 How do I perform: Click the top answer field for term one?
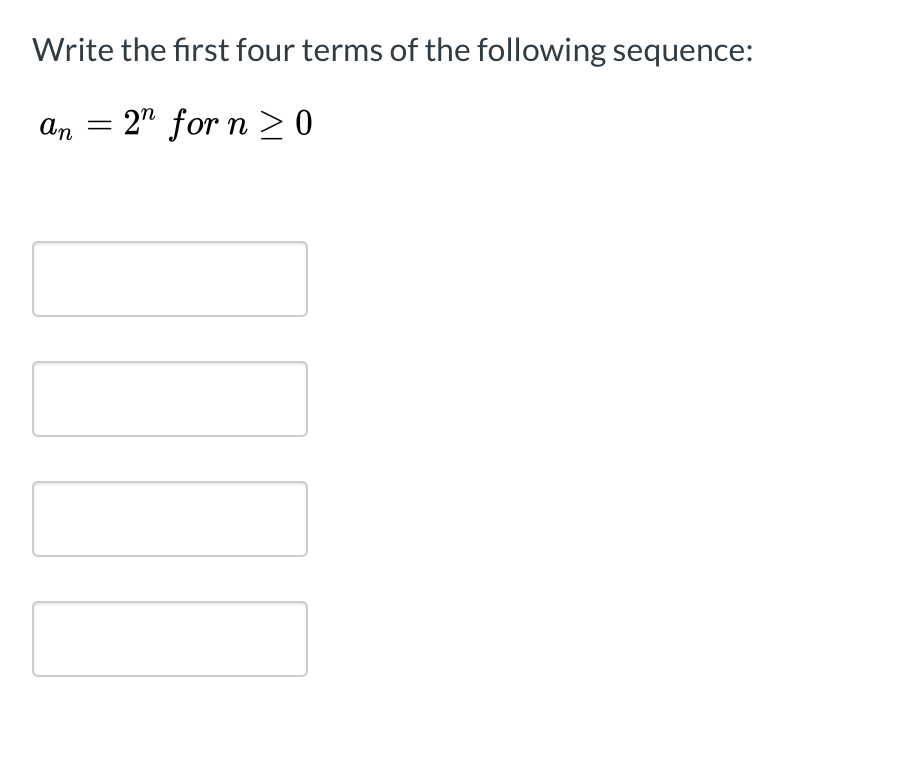169,278
